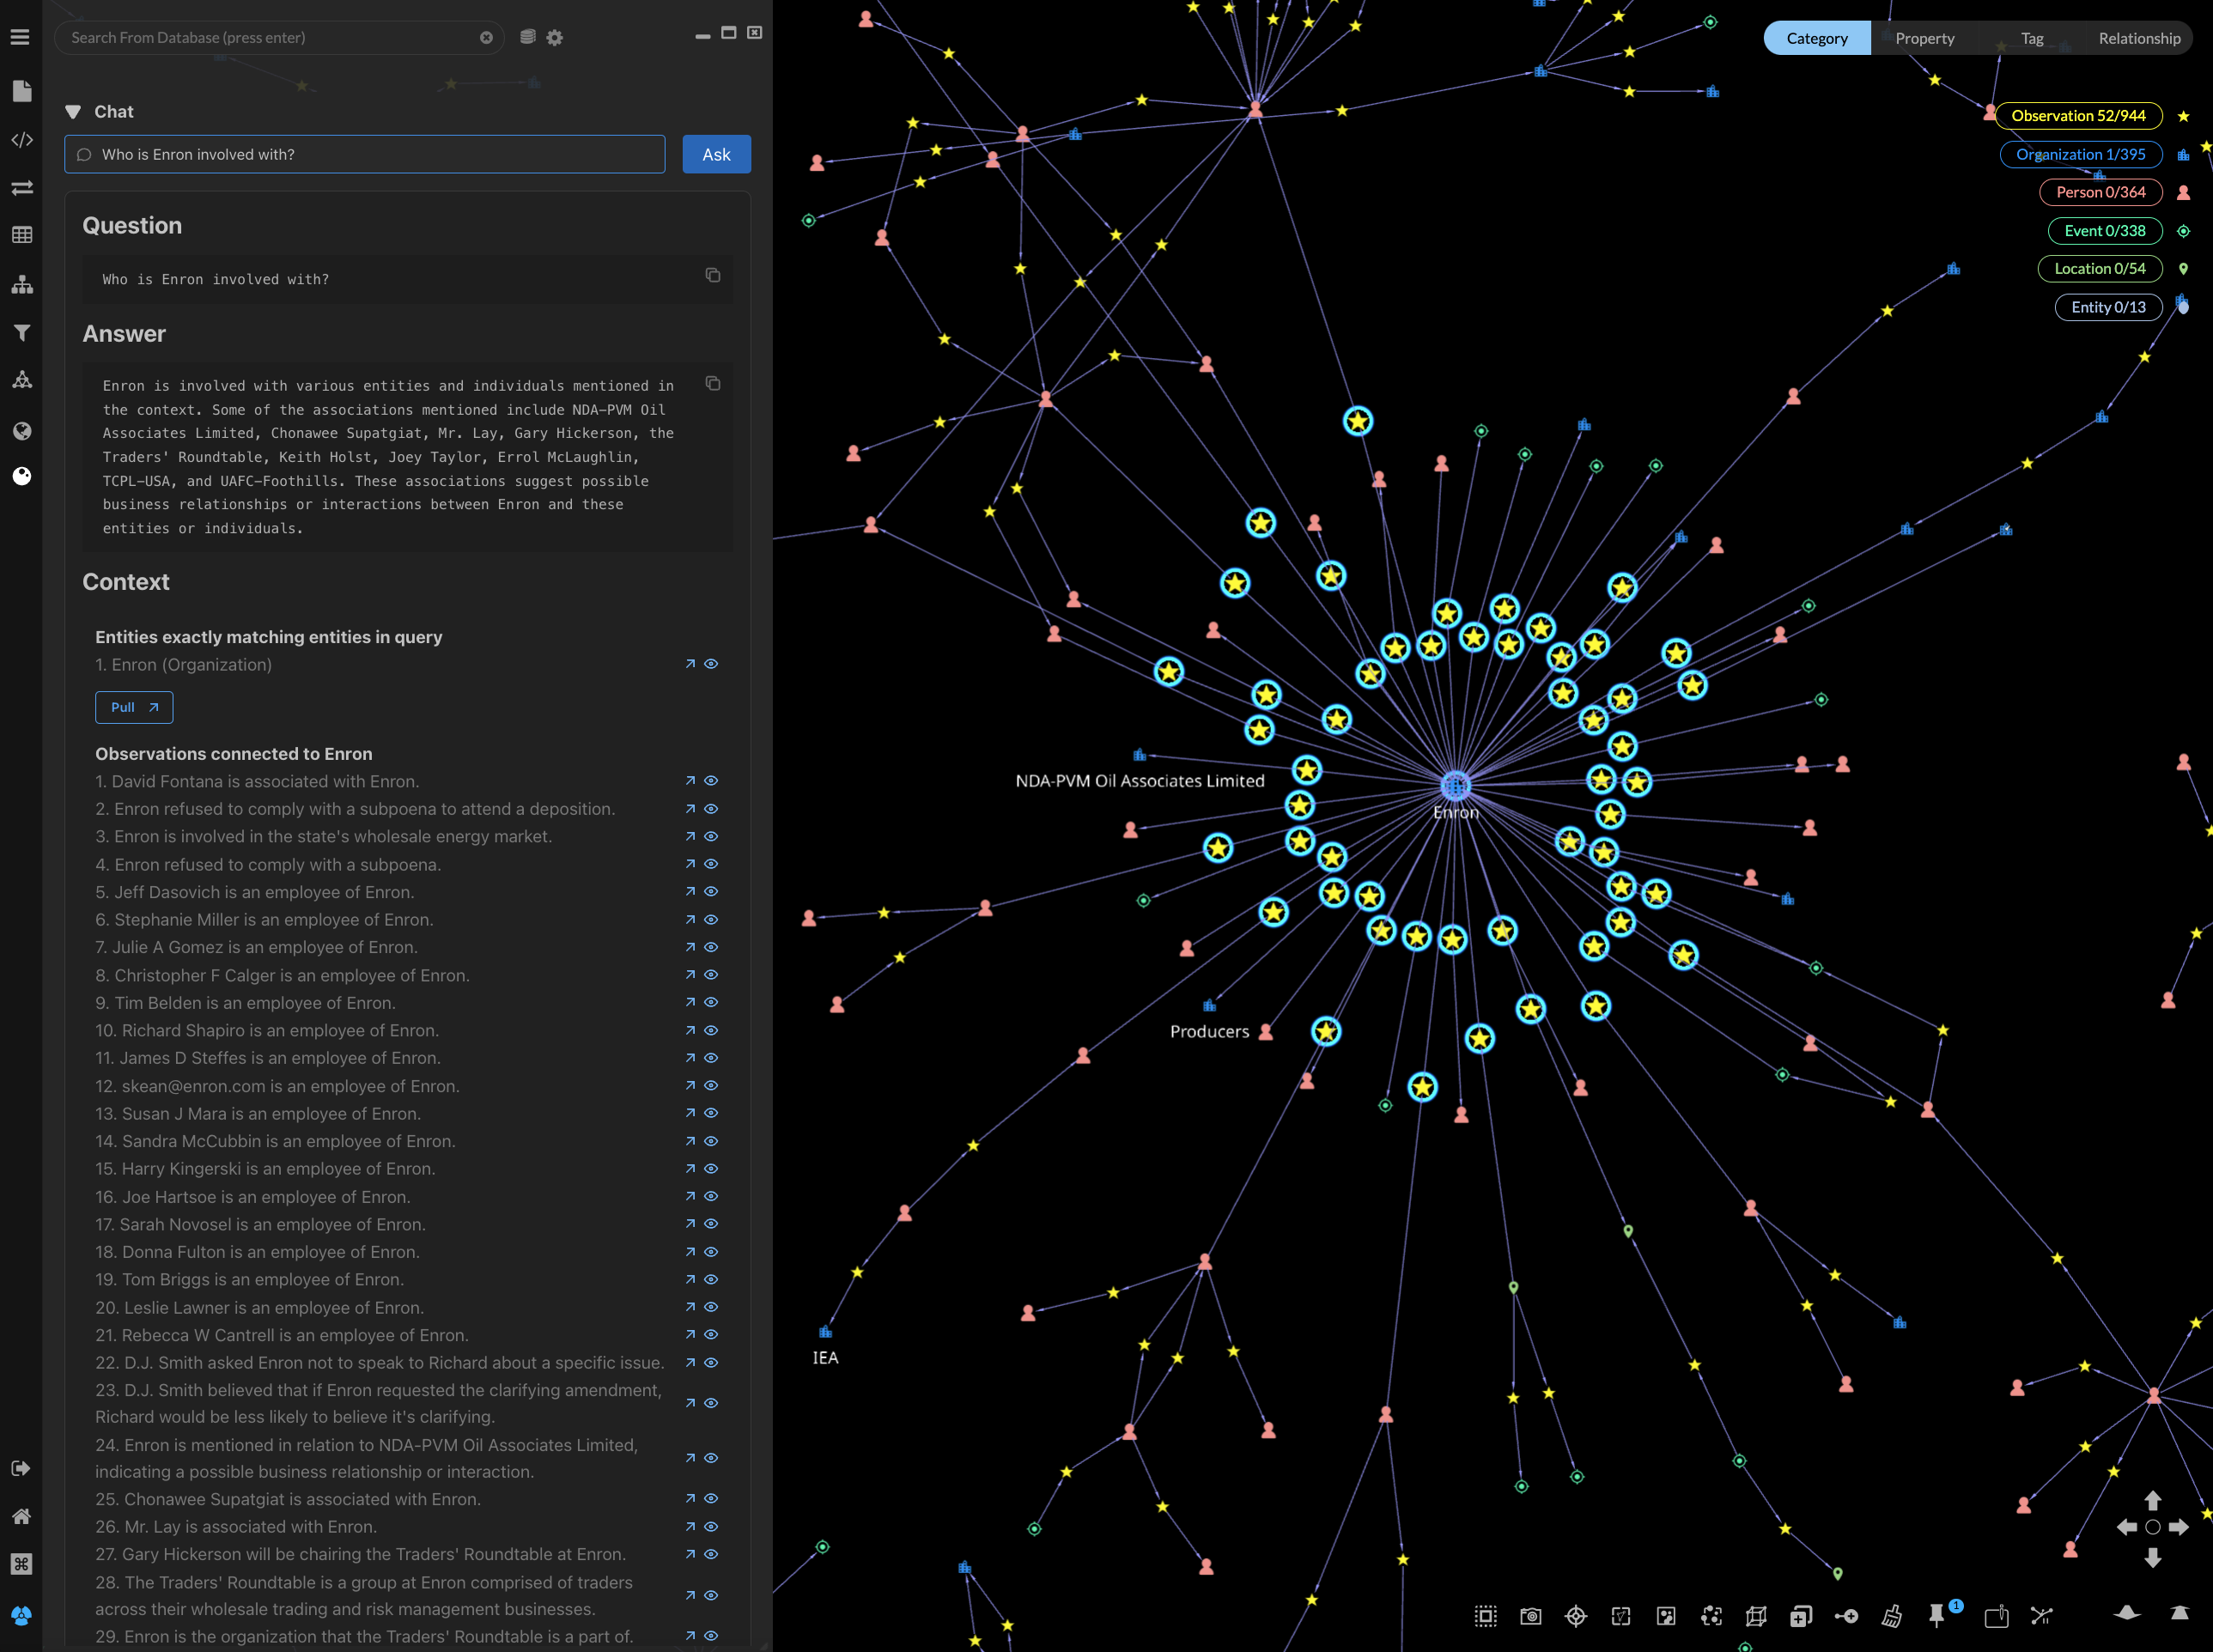Image resolution: width=2213 pixels, height=1652 pixels.
Task: Click the broom clean-up icon
Action: coord(1891,1616)
